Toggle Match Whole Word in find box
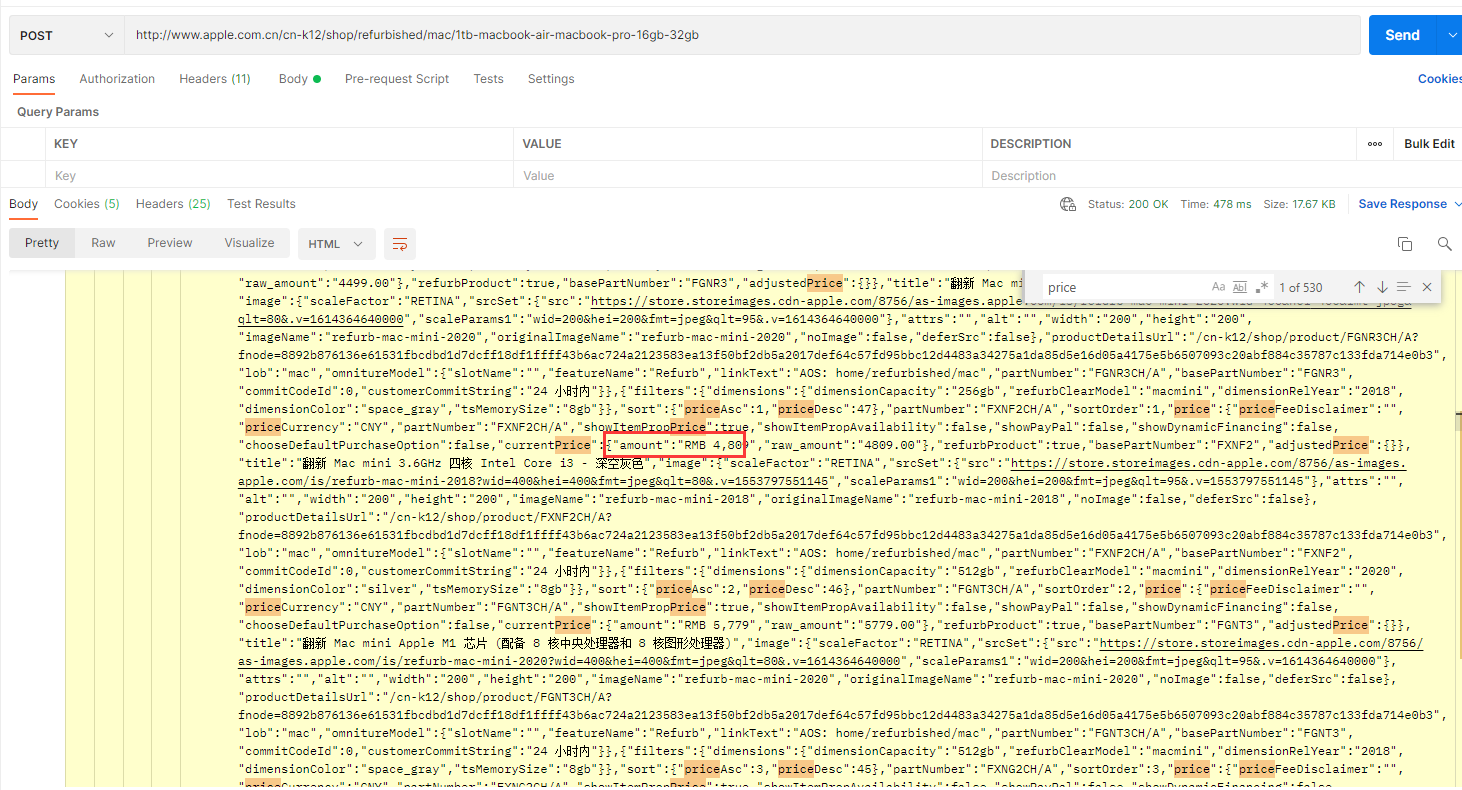Screen dimensions: 1462x790 coord(1240,287)
